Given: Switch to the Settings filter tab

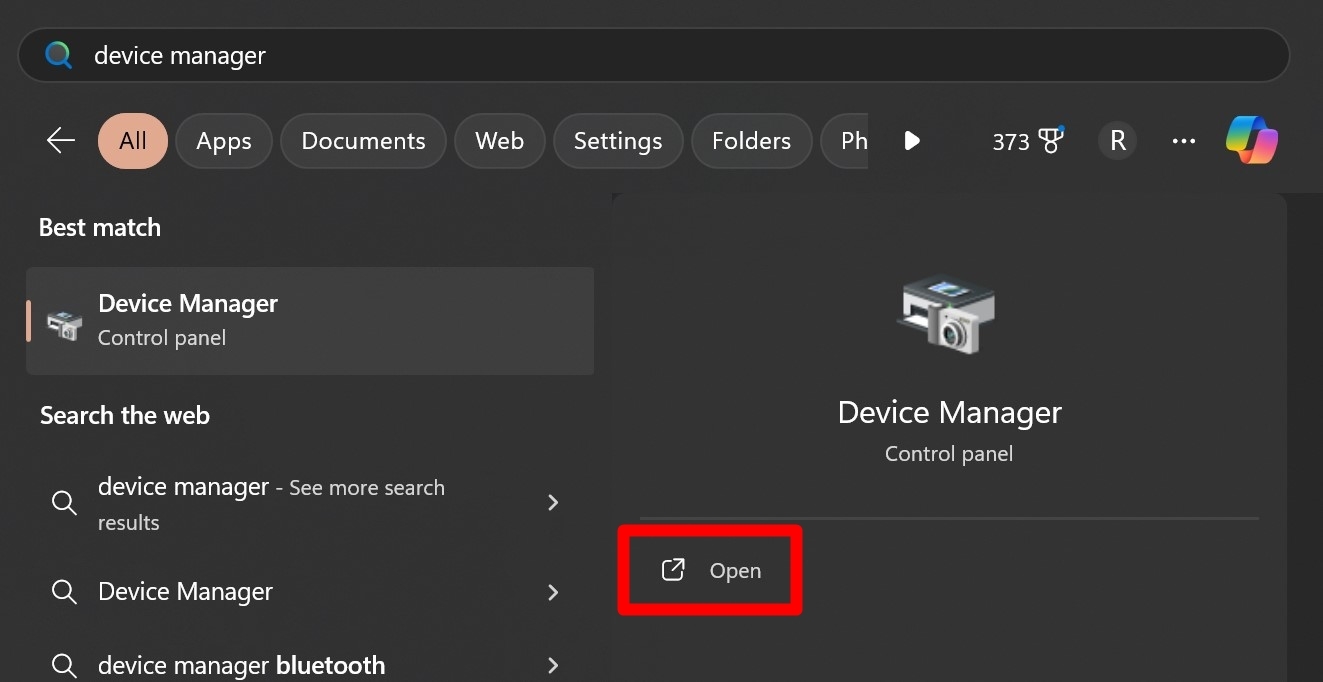Looking at the screenshot, I should point(618,141).
